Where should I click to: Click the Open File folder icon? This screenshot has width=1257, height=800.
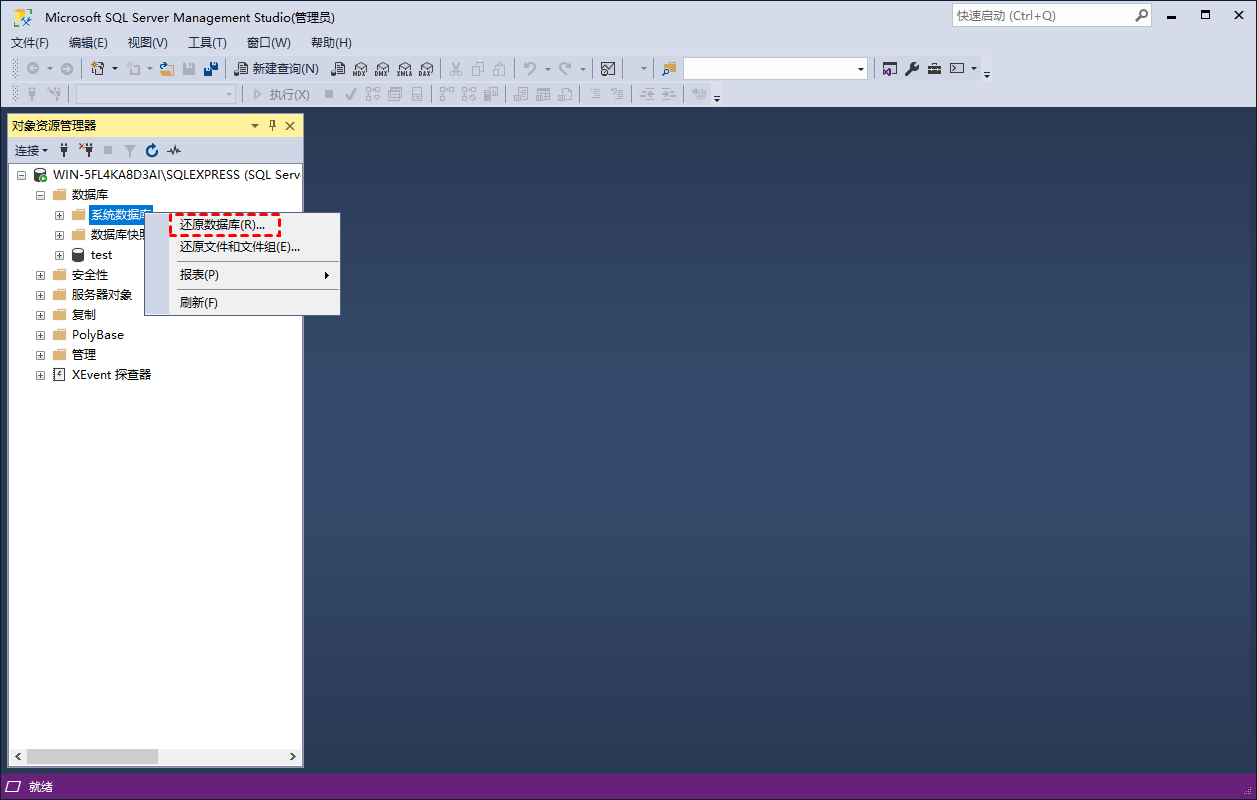pos(167,69)
